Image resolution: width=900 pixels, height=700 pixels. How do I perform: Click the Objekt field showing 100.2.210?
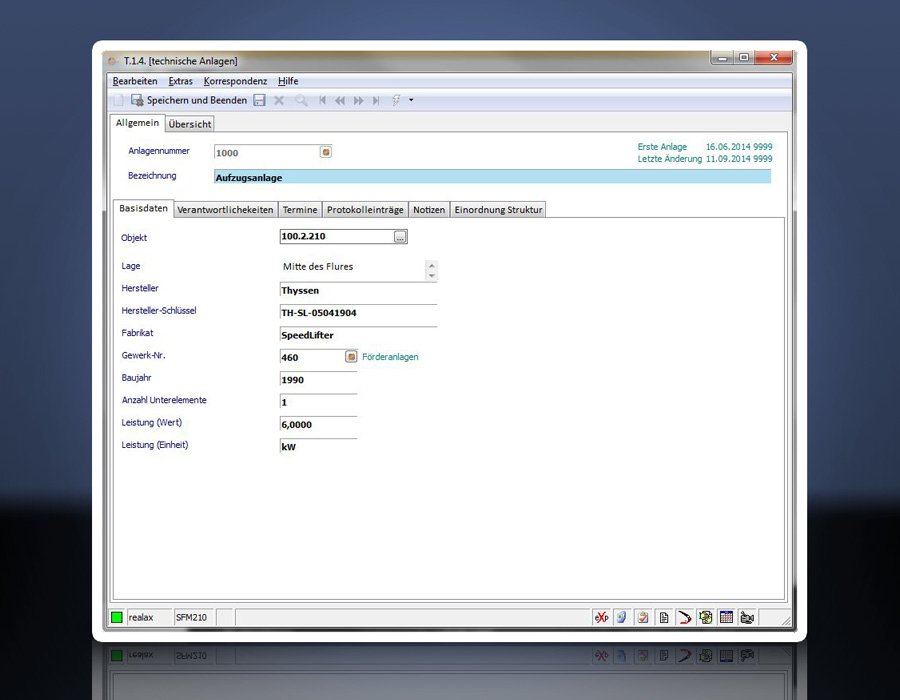[x=336, y=236]
